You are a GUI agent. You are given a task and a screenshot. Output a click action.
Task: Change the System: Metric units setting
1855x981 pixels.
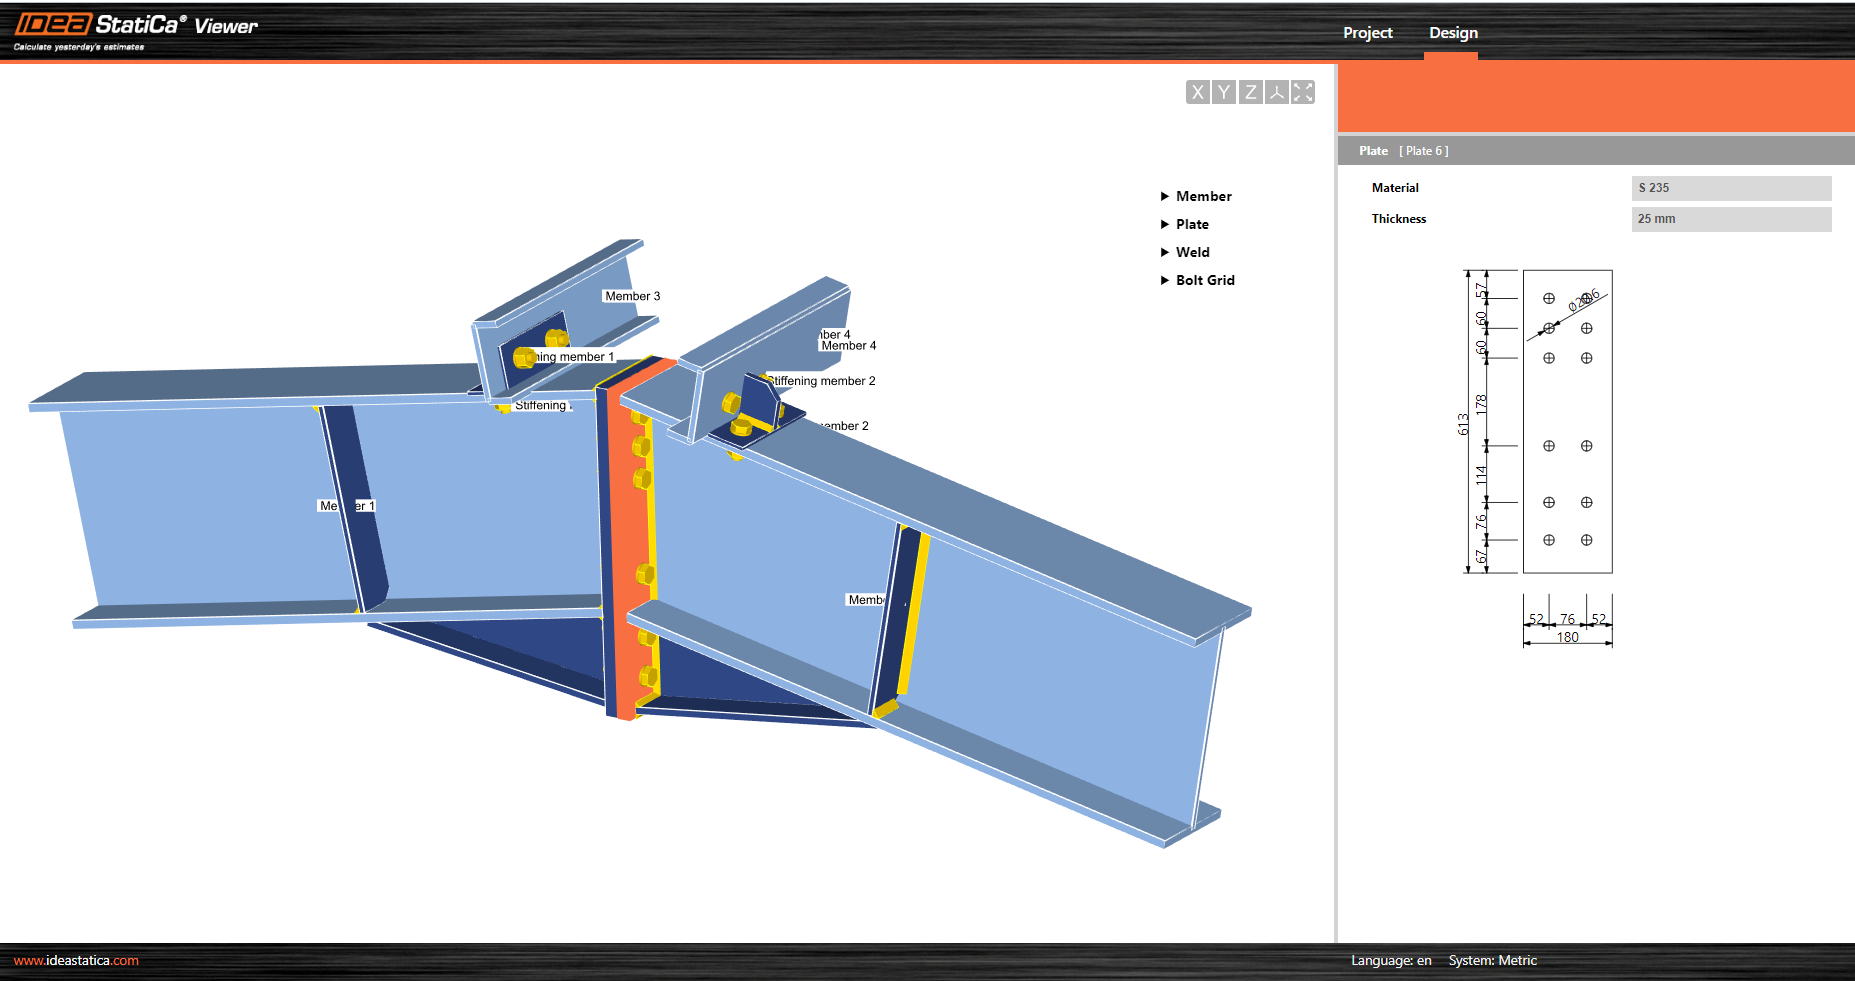coord(1492,961)
